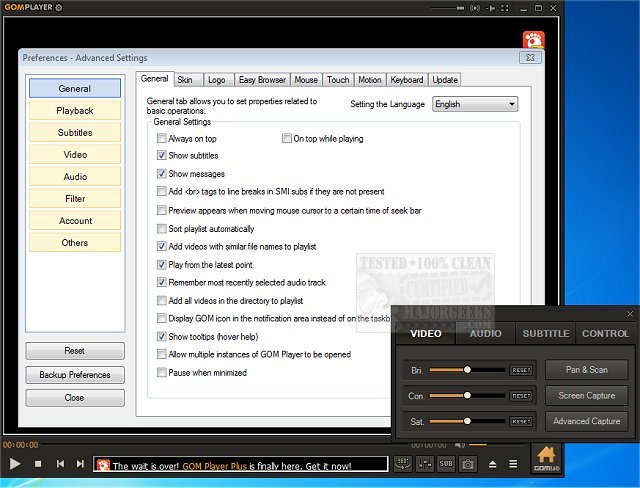Screen dimensions: 640x488
Task: Open the 360 degree video mode icon
Action: (x=403, y=464)
